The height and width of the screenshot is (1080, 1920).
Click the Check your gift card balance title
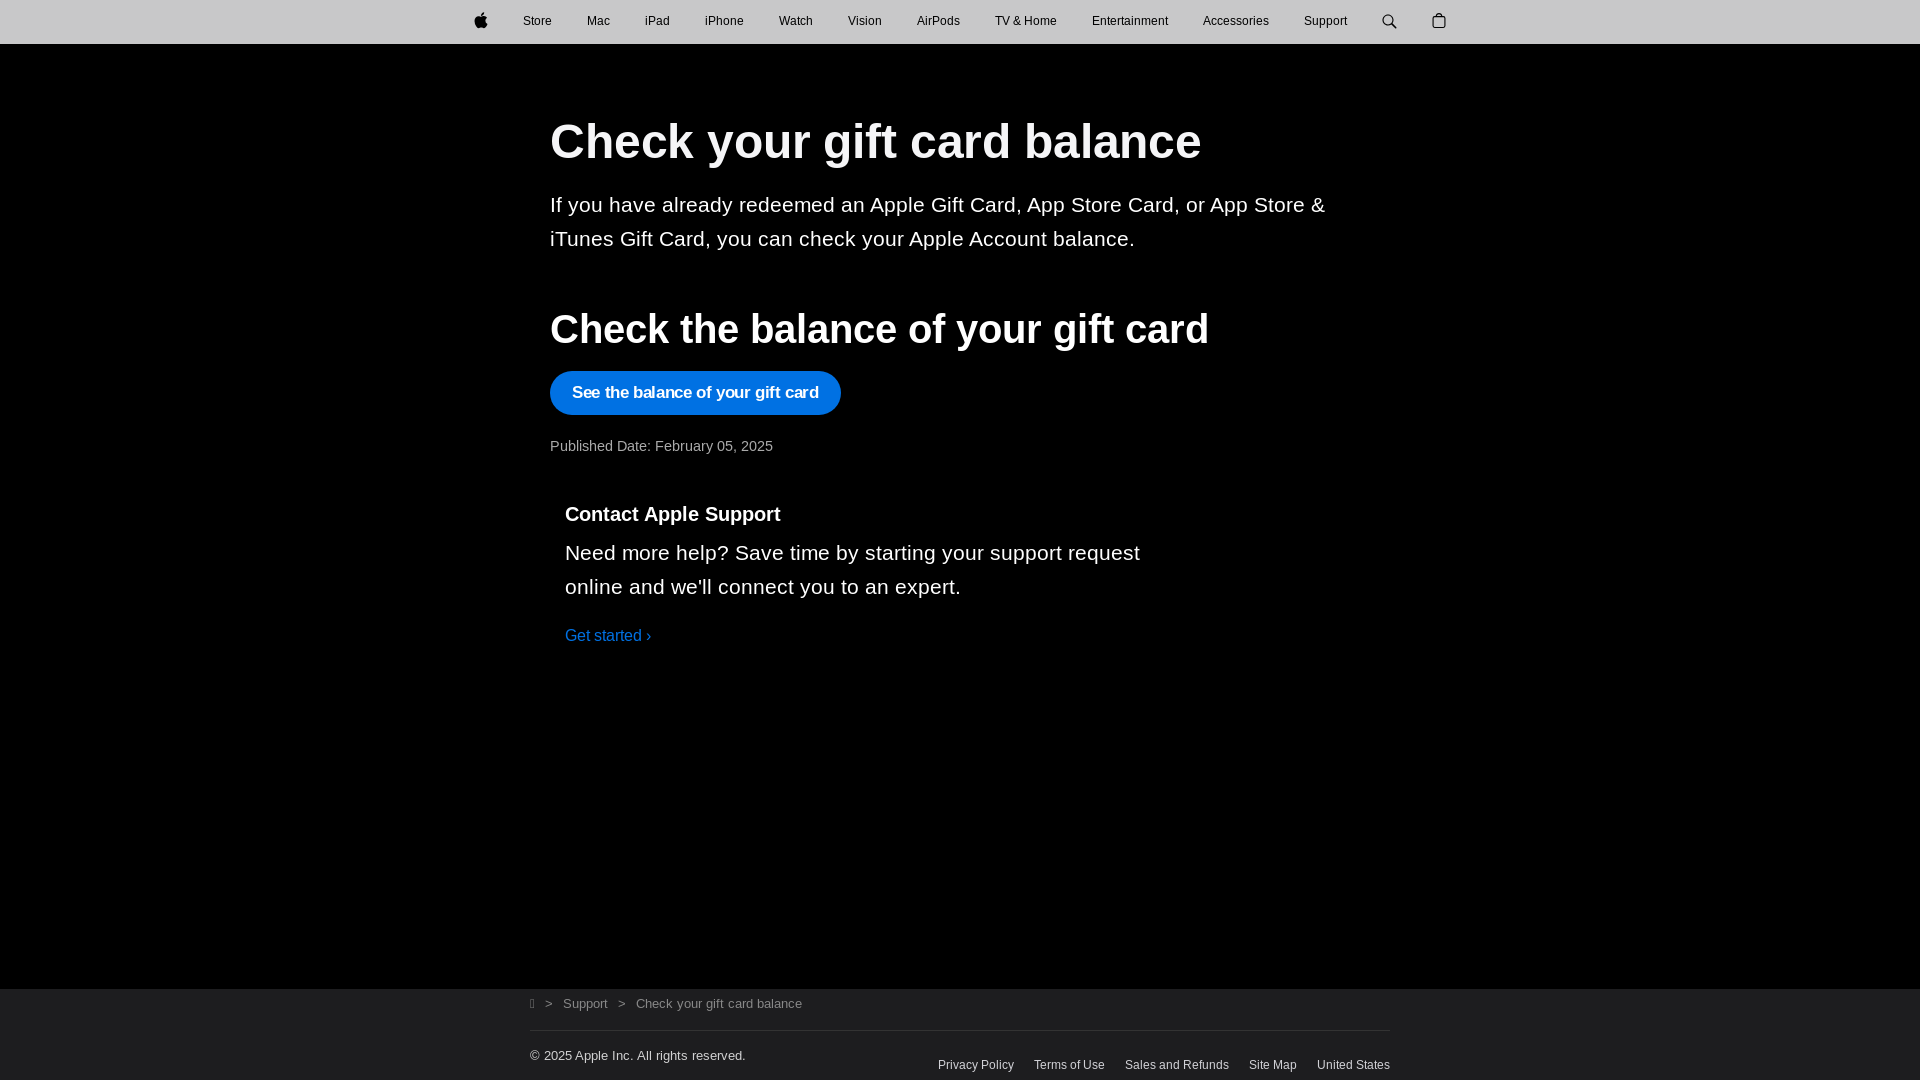click(x=875, y=142)
